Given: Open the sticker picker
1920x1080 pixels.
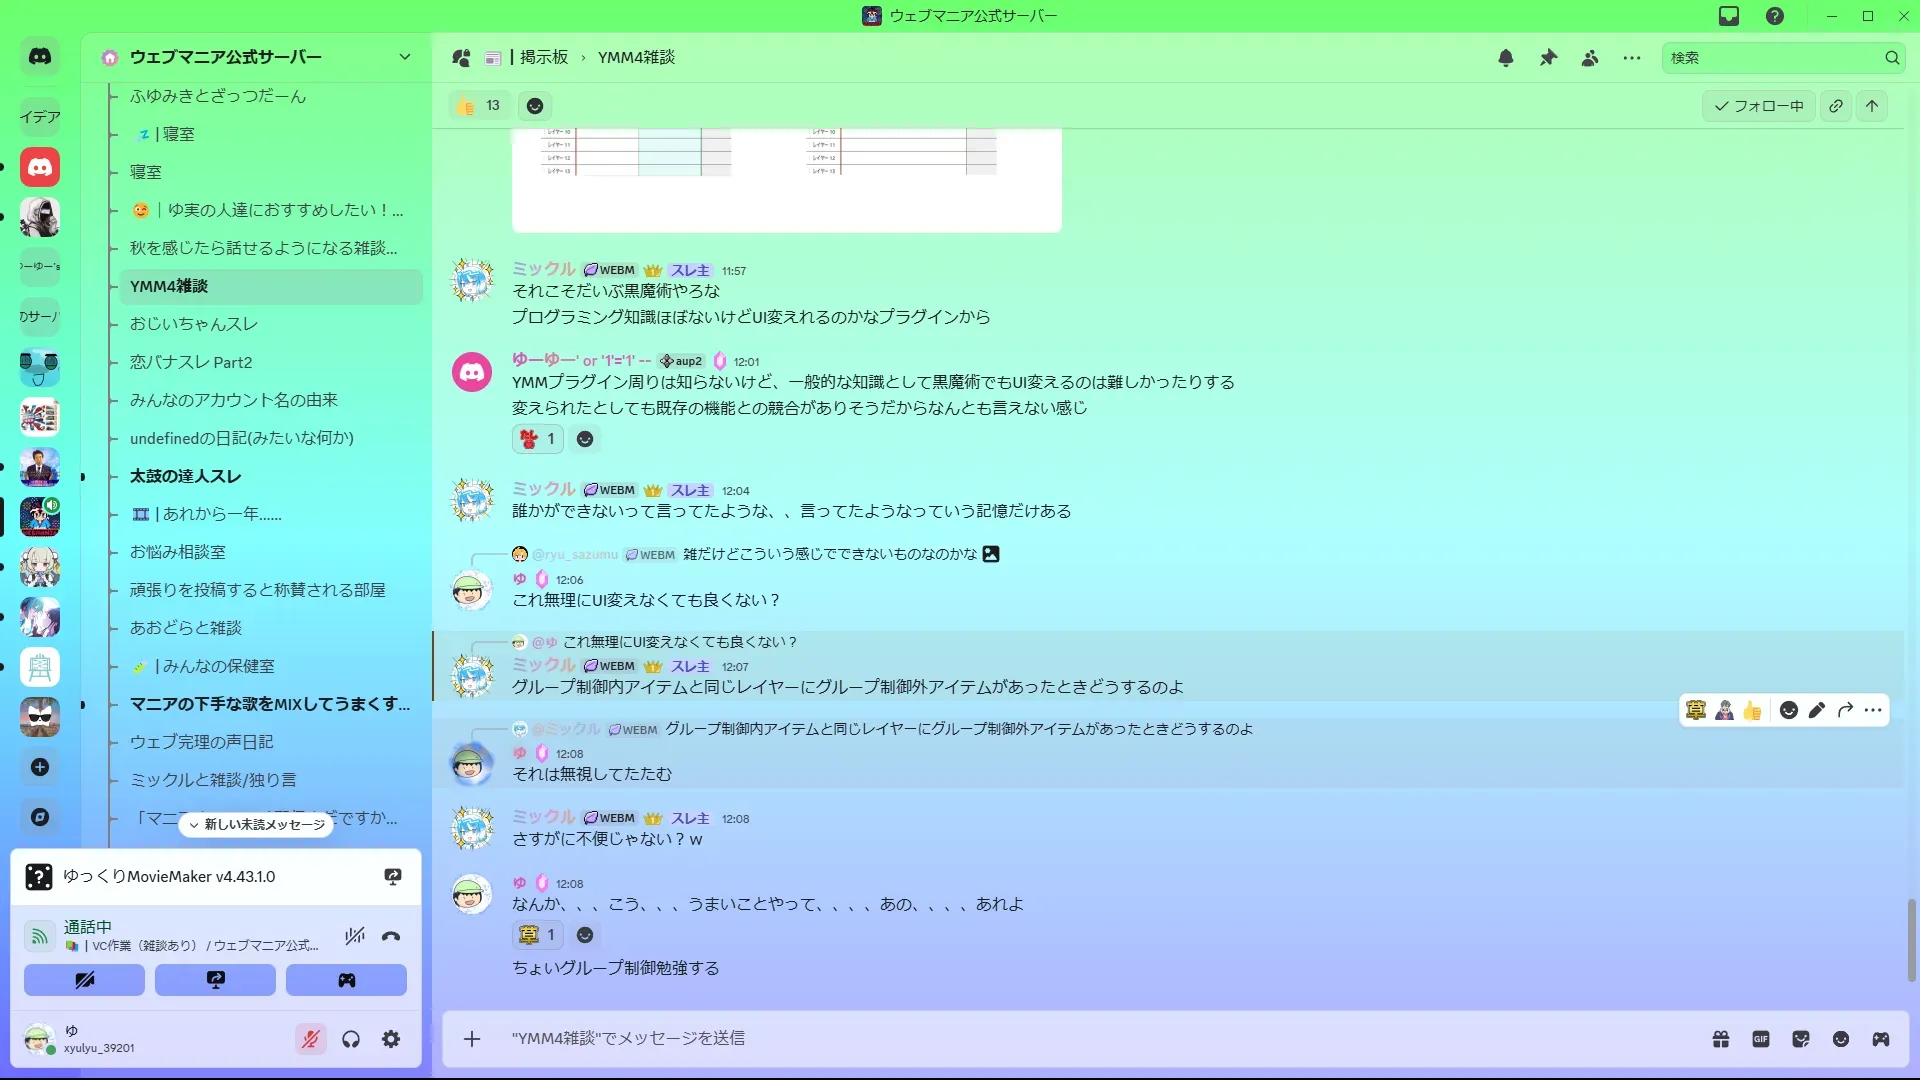Looking at the screenshot, I should [1801, 1039].
